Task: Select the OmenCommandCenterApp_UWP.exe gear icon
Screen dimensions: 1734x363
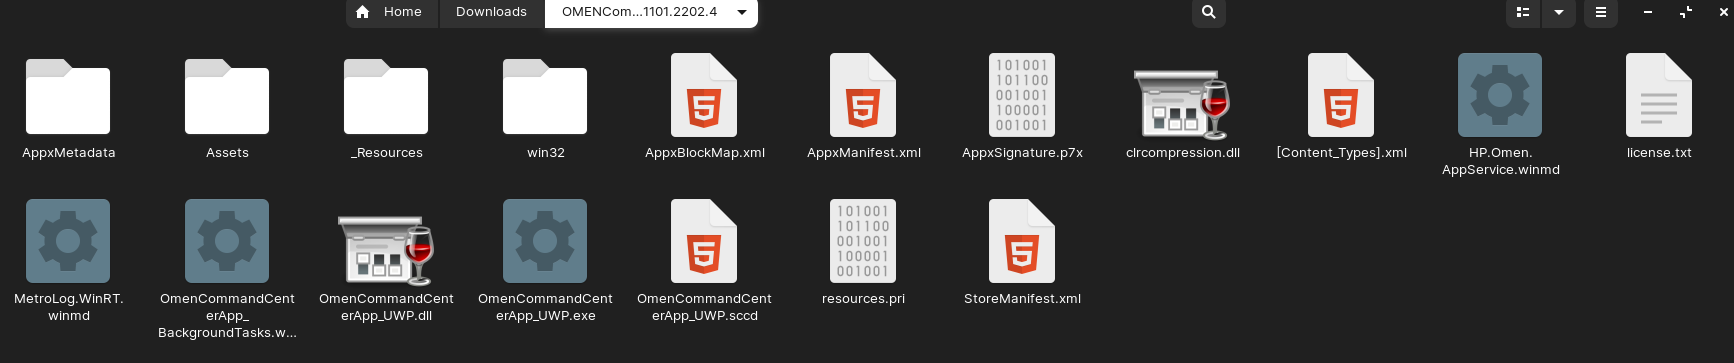Action: [545, 241]
